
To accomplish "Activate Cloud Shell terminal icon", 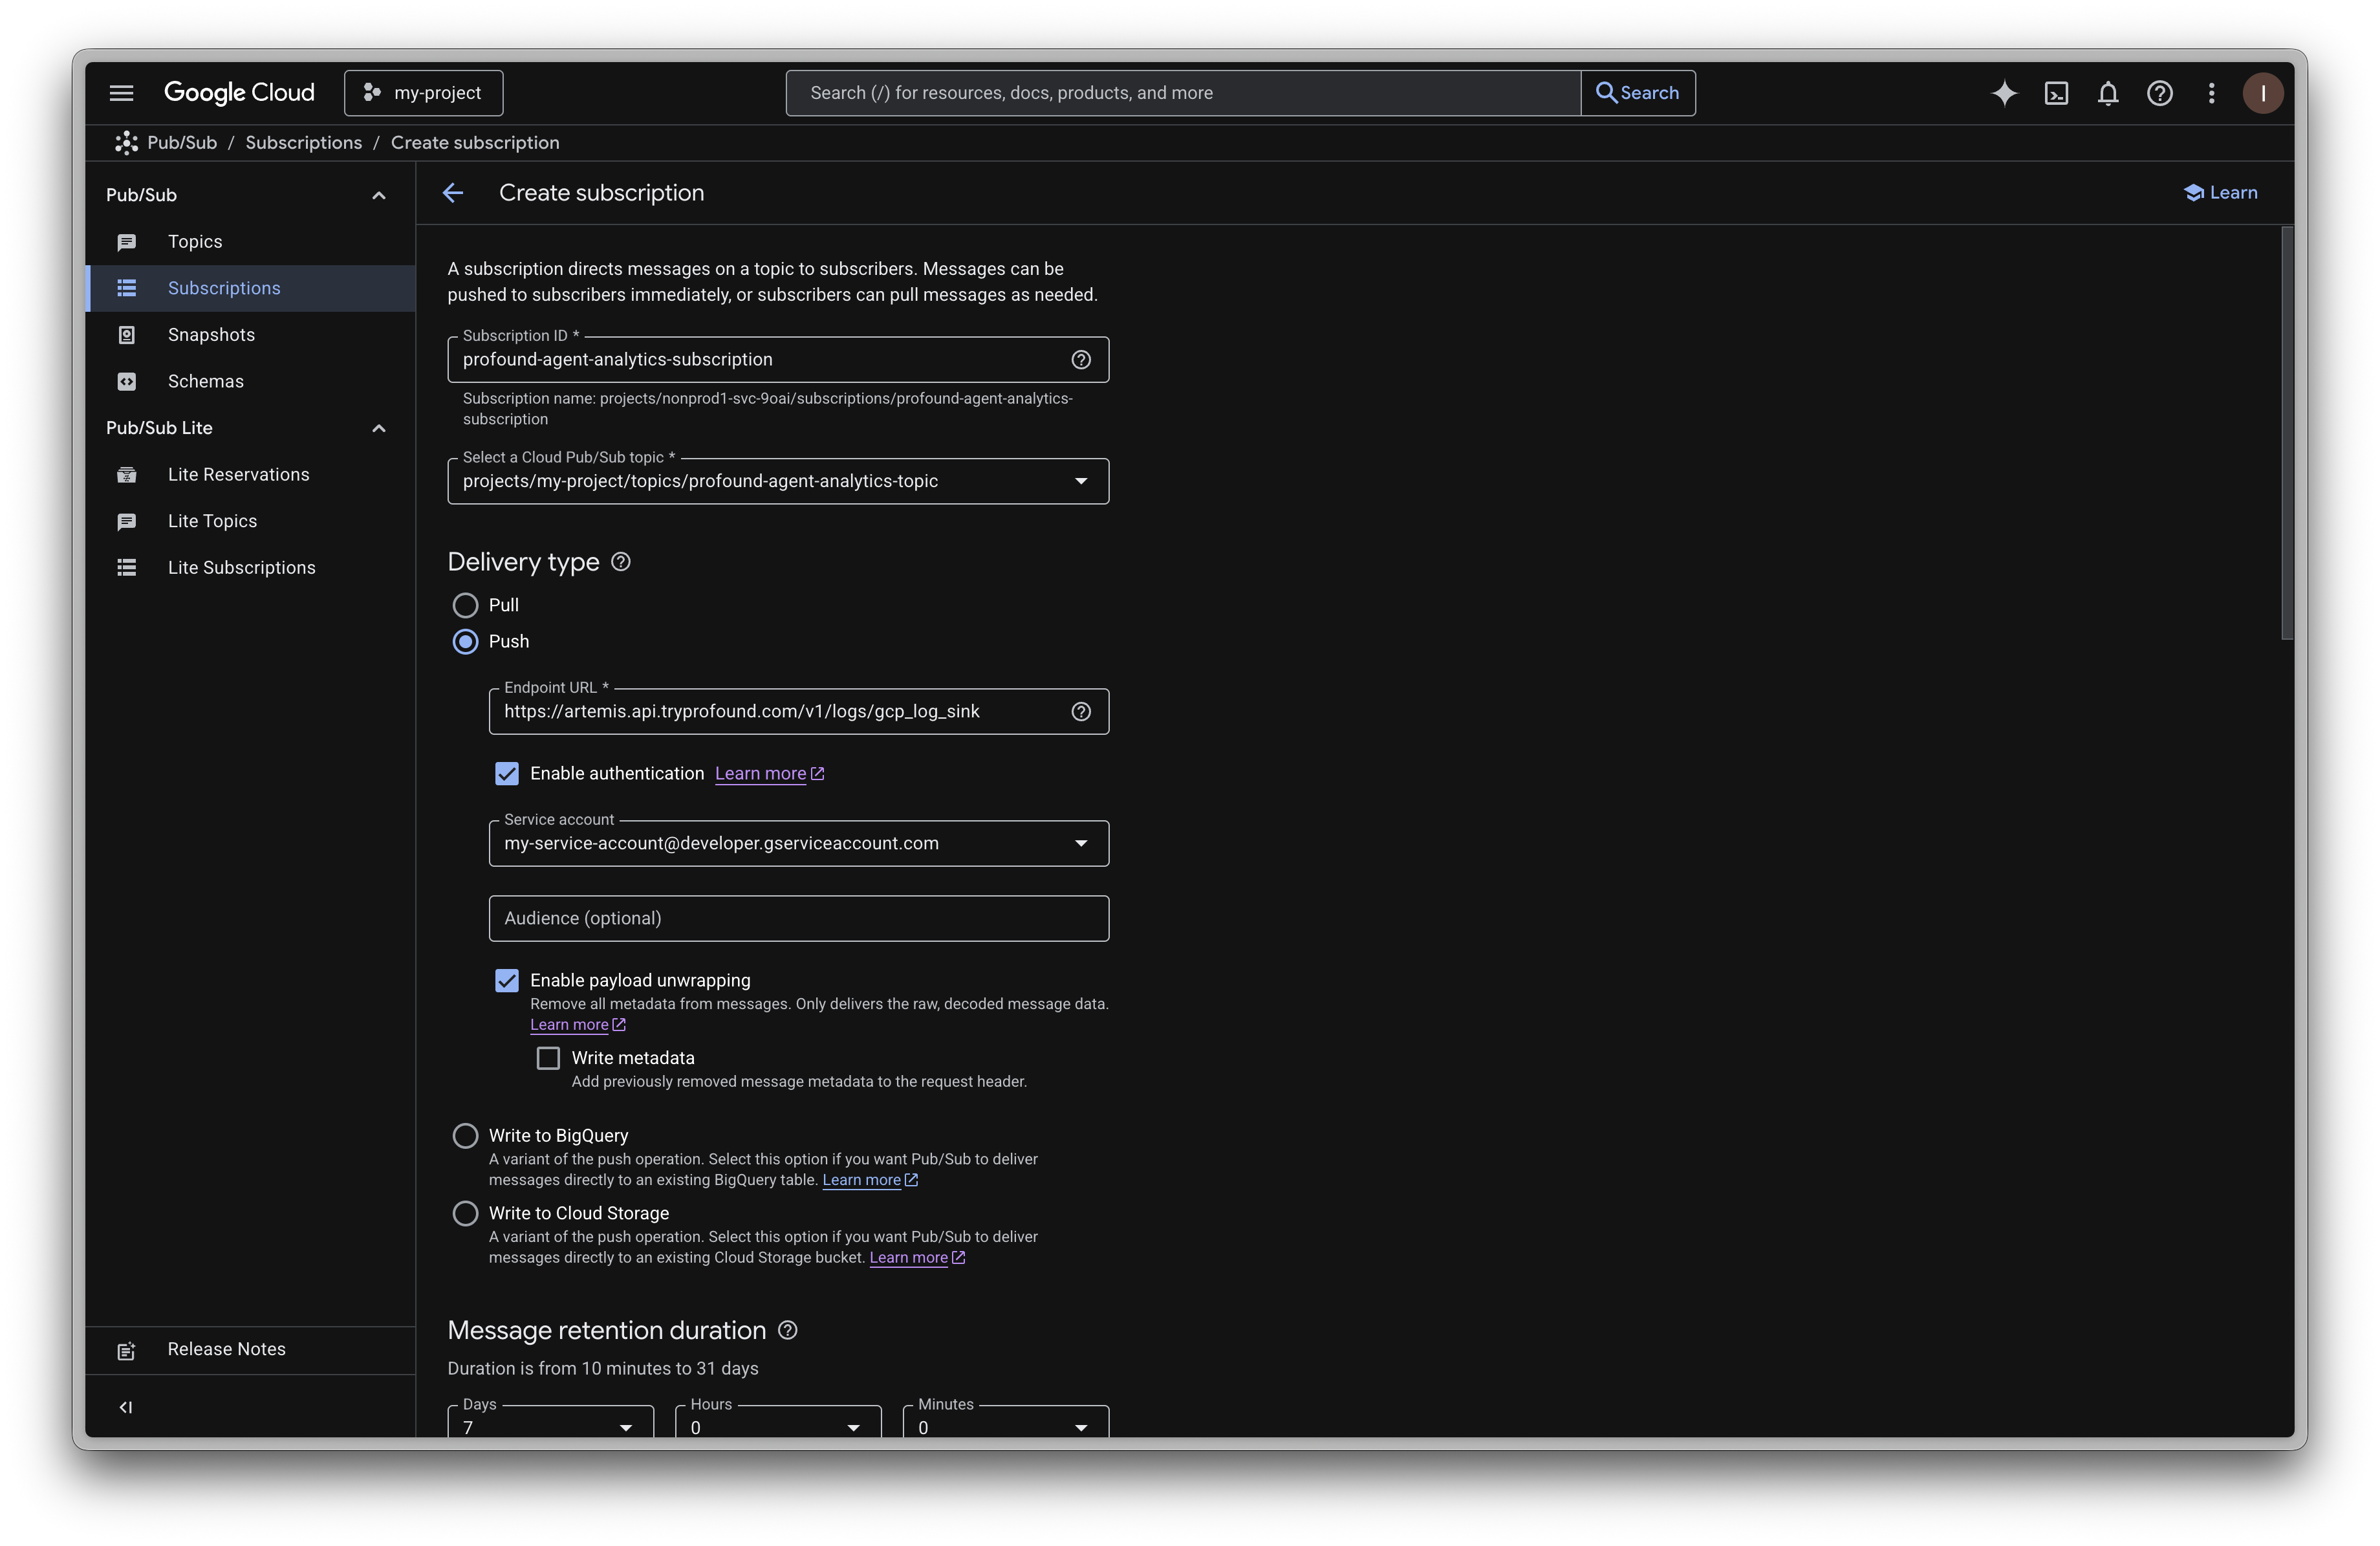I will pyautogui.click(x=2056, y=93).
